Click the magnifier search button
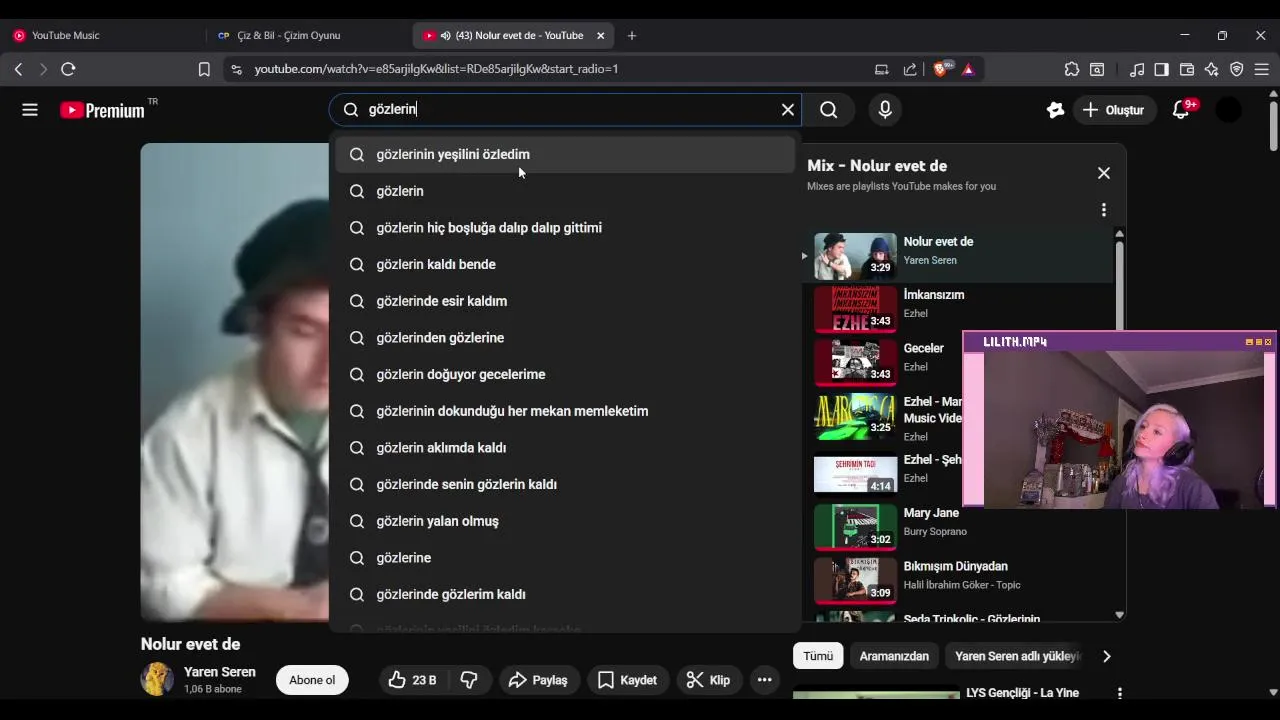 tap(829, 110)
